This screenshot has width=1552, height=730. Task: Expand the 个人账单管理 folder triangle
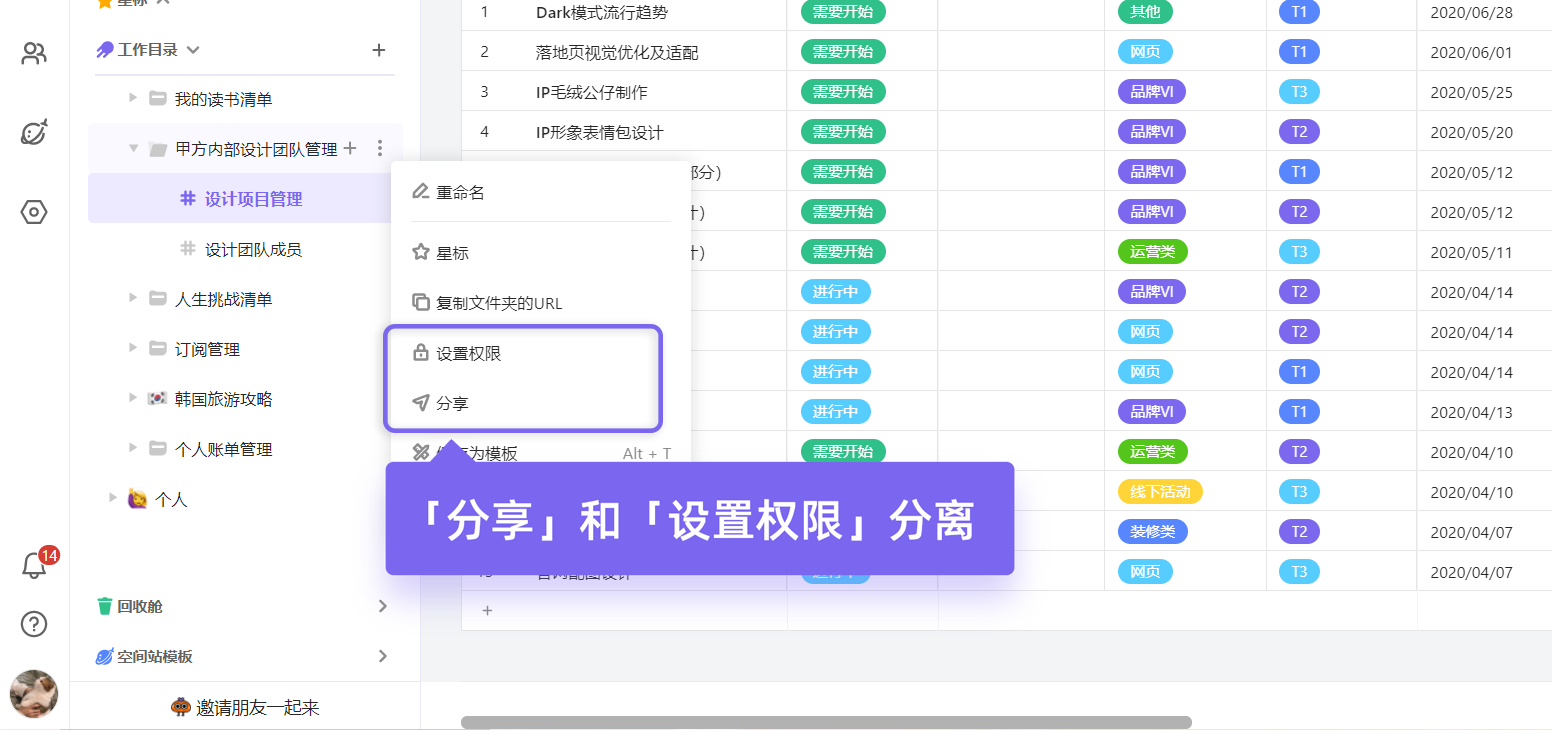(133, 448)
